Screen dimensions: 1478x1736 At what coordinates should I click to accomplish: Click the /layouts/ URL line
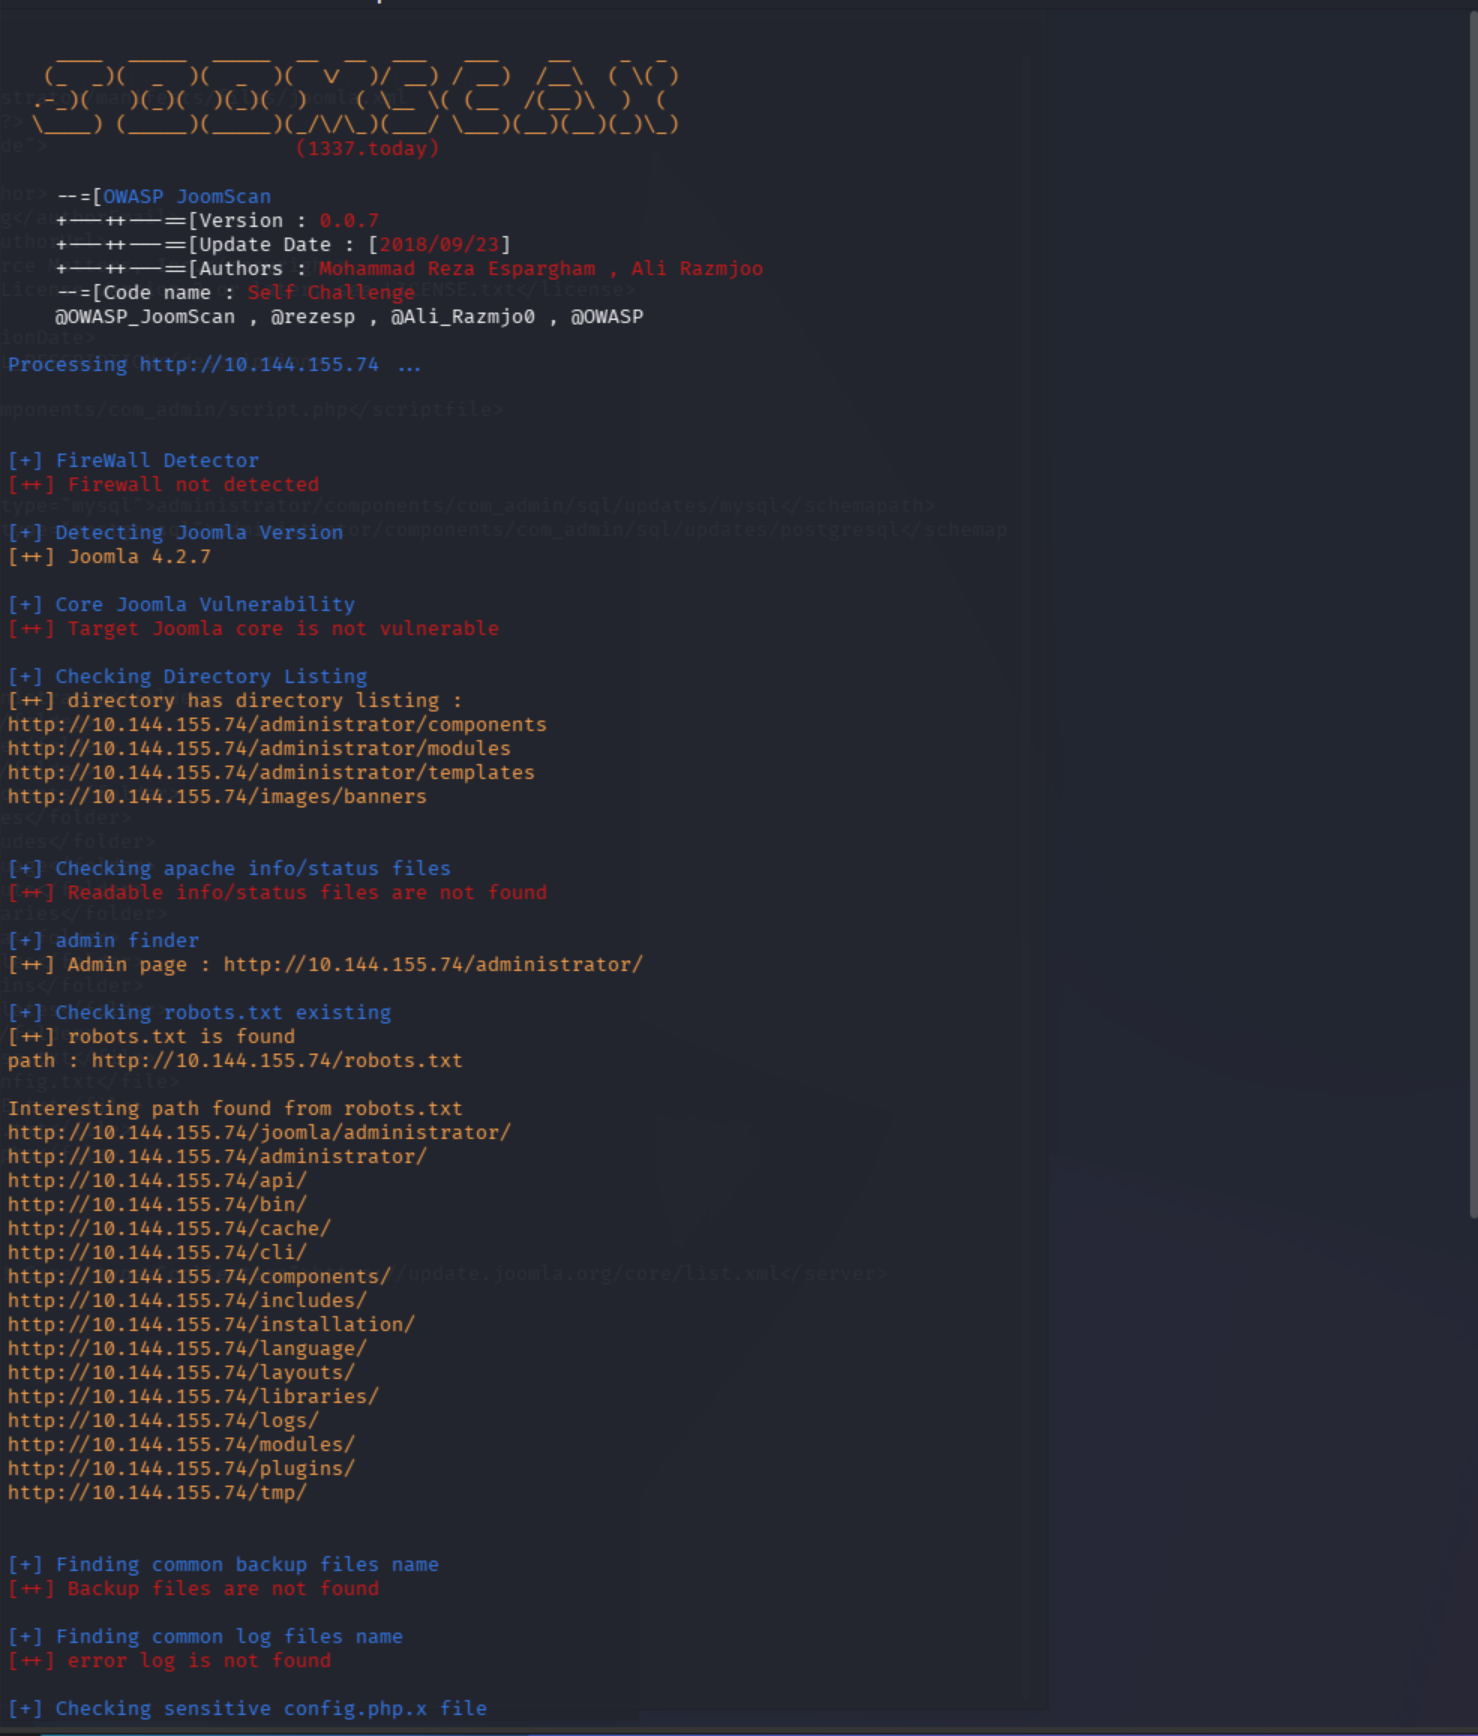pos(181,1372)
